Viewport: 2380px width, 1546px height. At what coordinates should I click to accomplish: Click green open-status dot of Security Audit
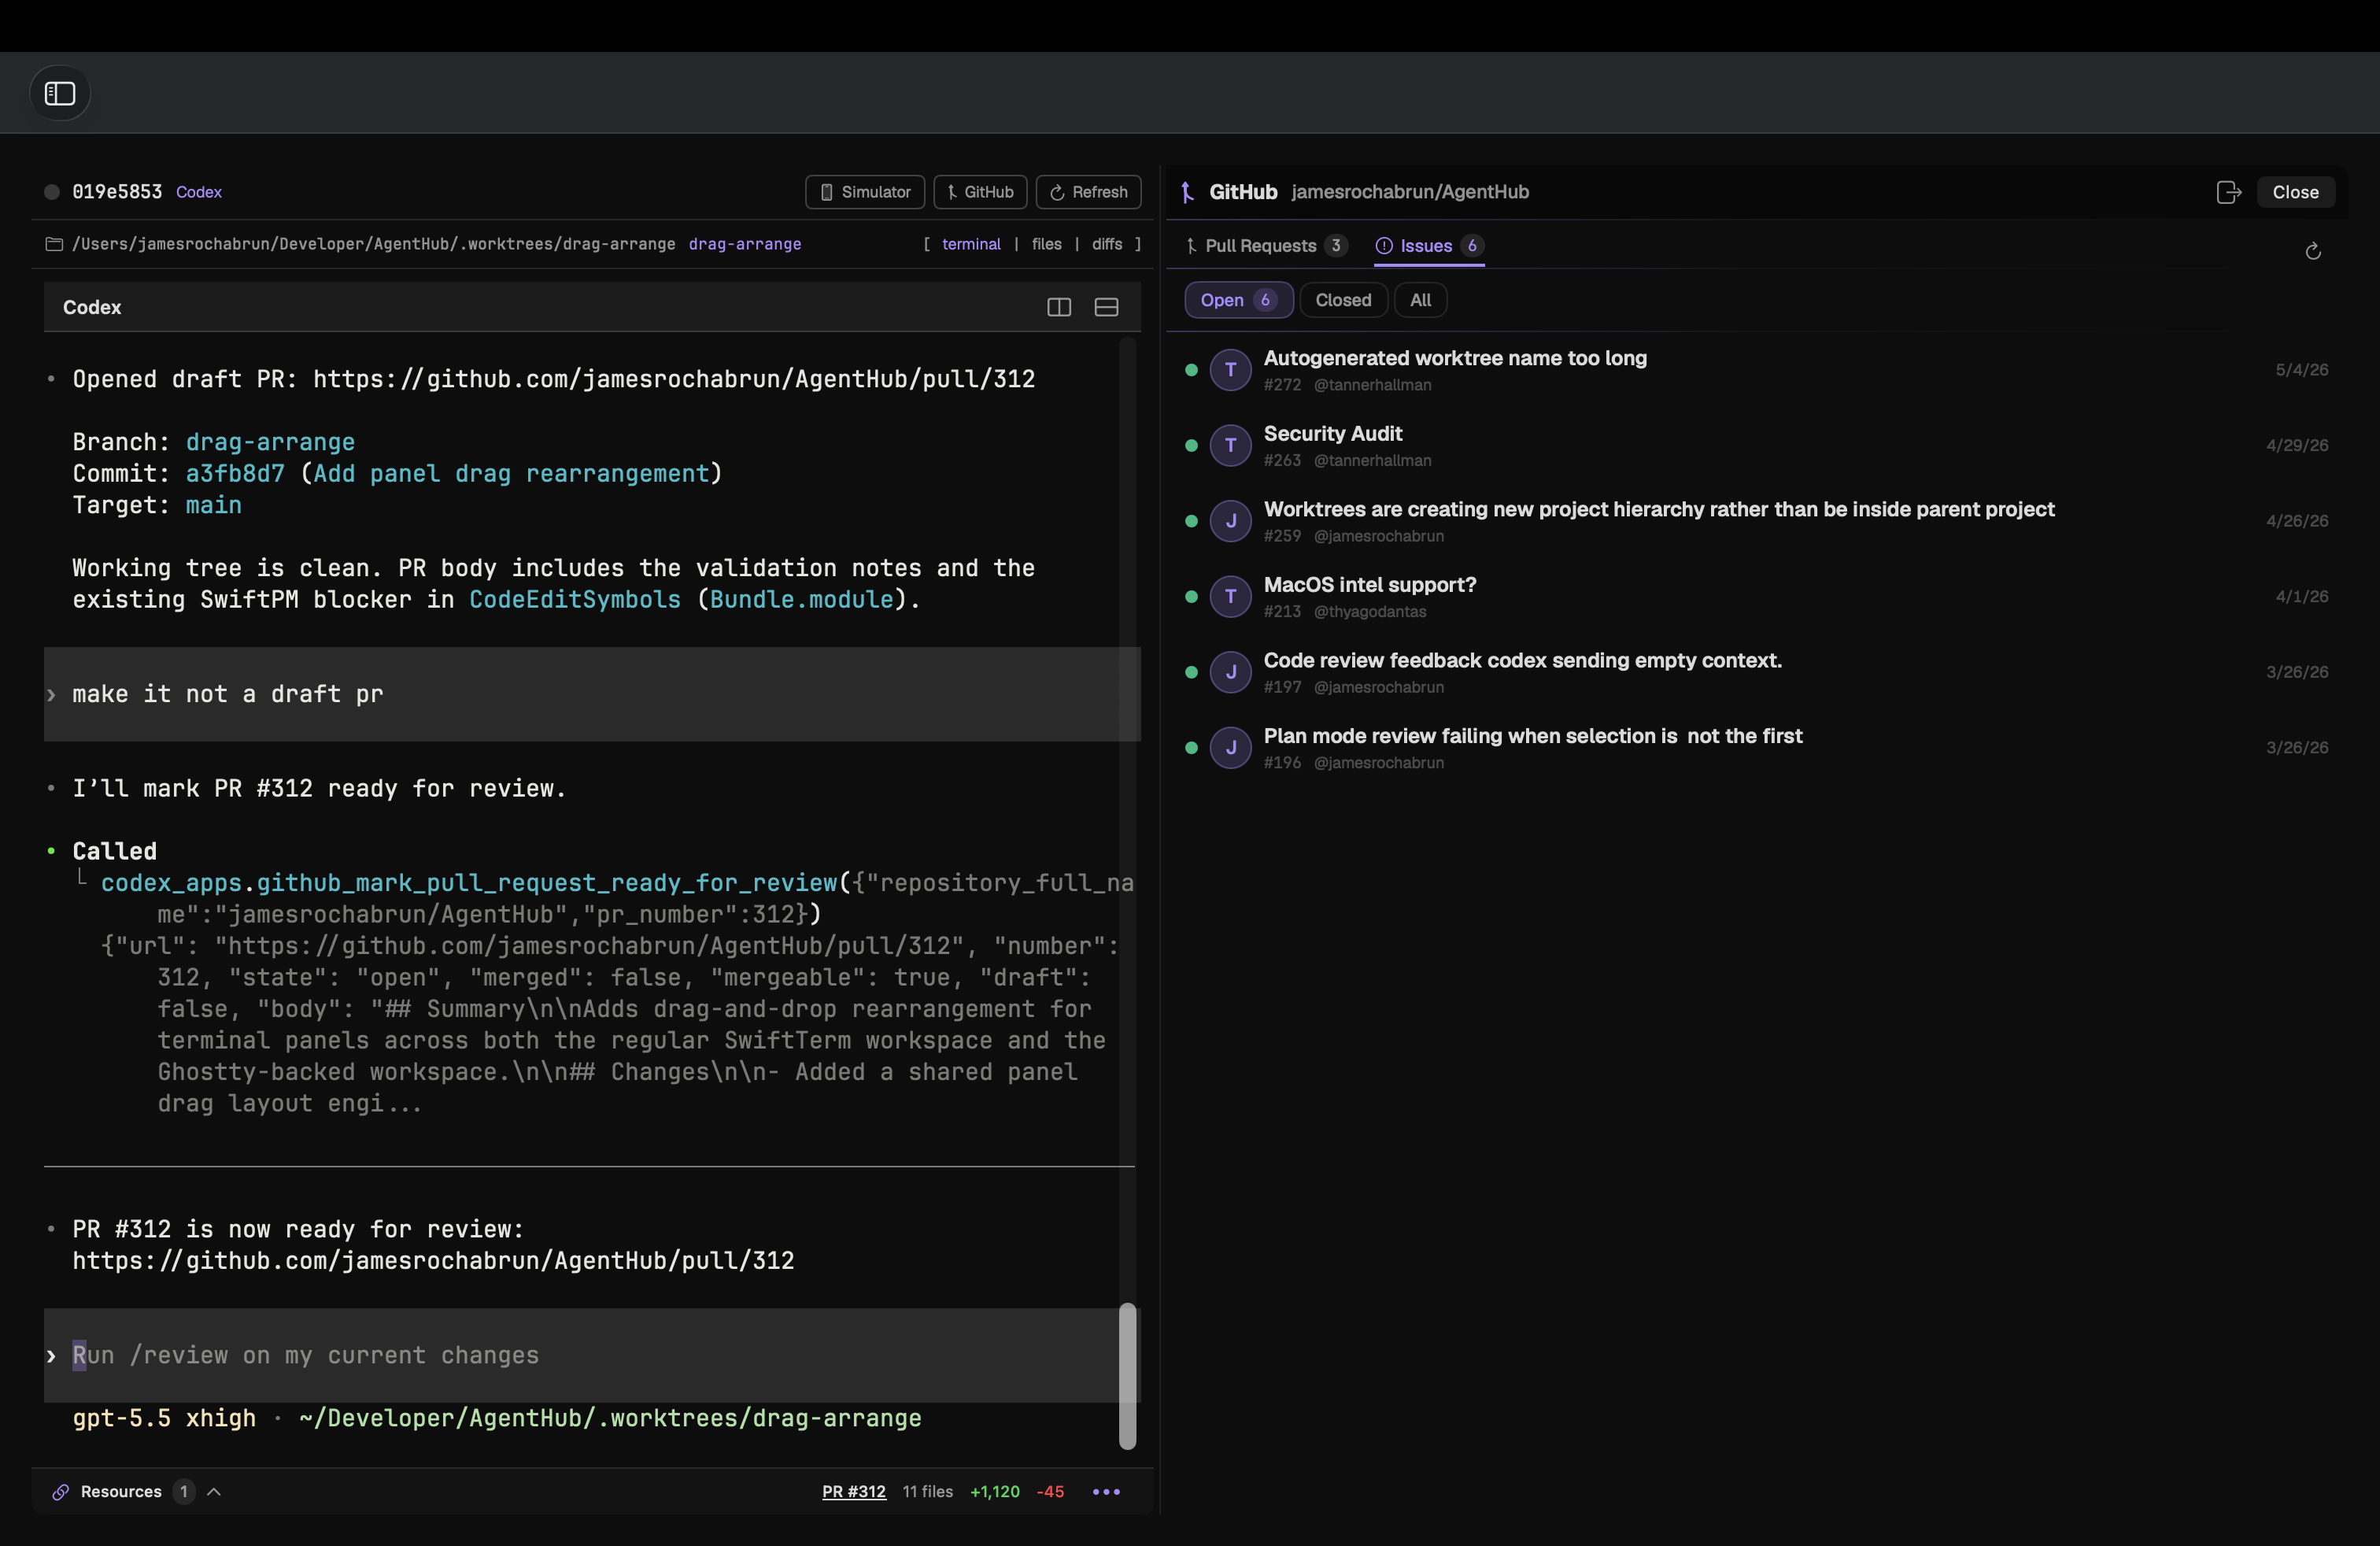(1191, 445)
